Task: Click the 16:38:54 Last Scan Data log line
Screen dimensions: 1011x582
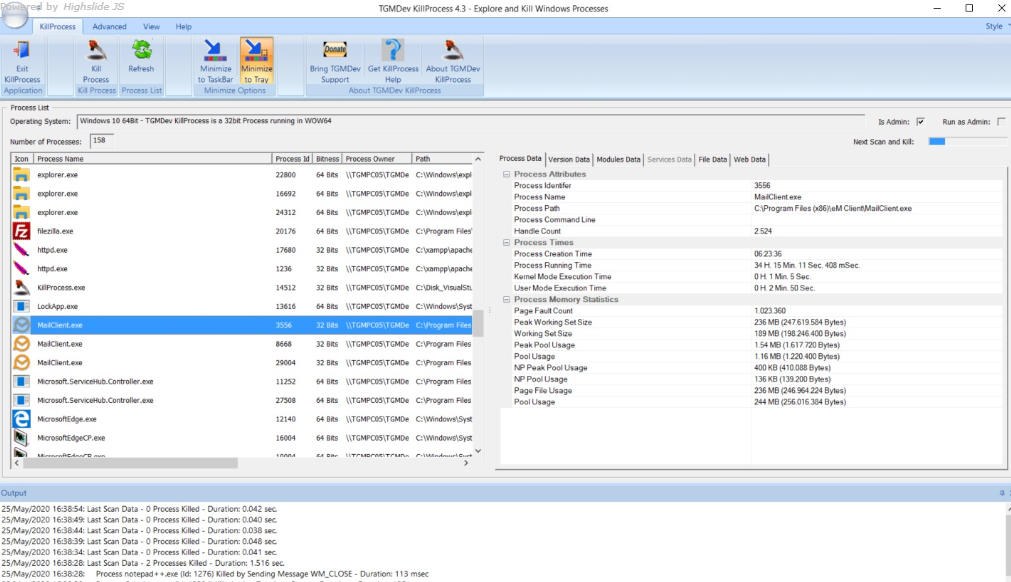Action: 139,509
